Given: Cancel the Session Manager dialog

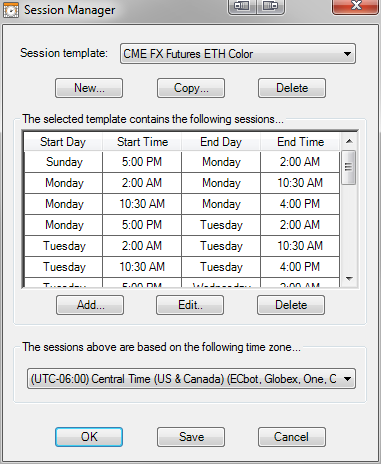Looking at the screenshot, I should (292, 437).
